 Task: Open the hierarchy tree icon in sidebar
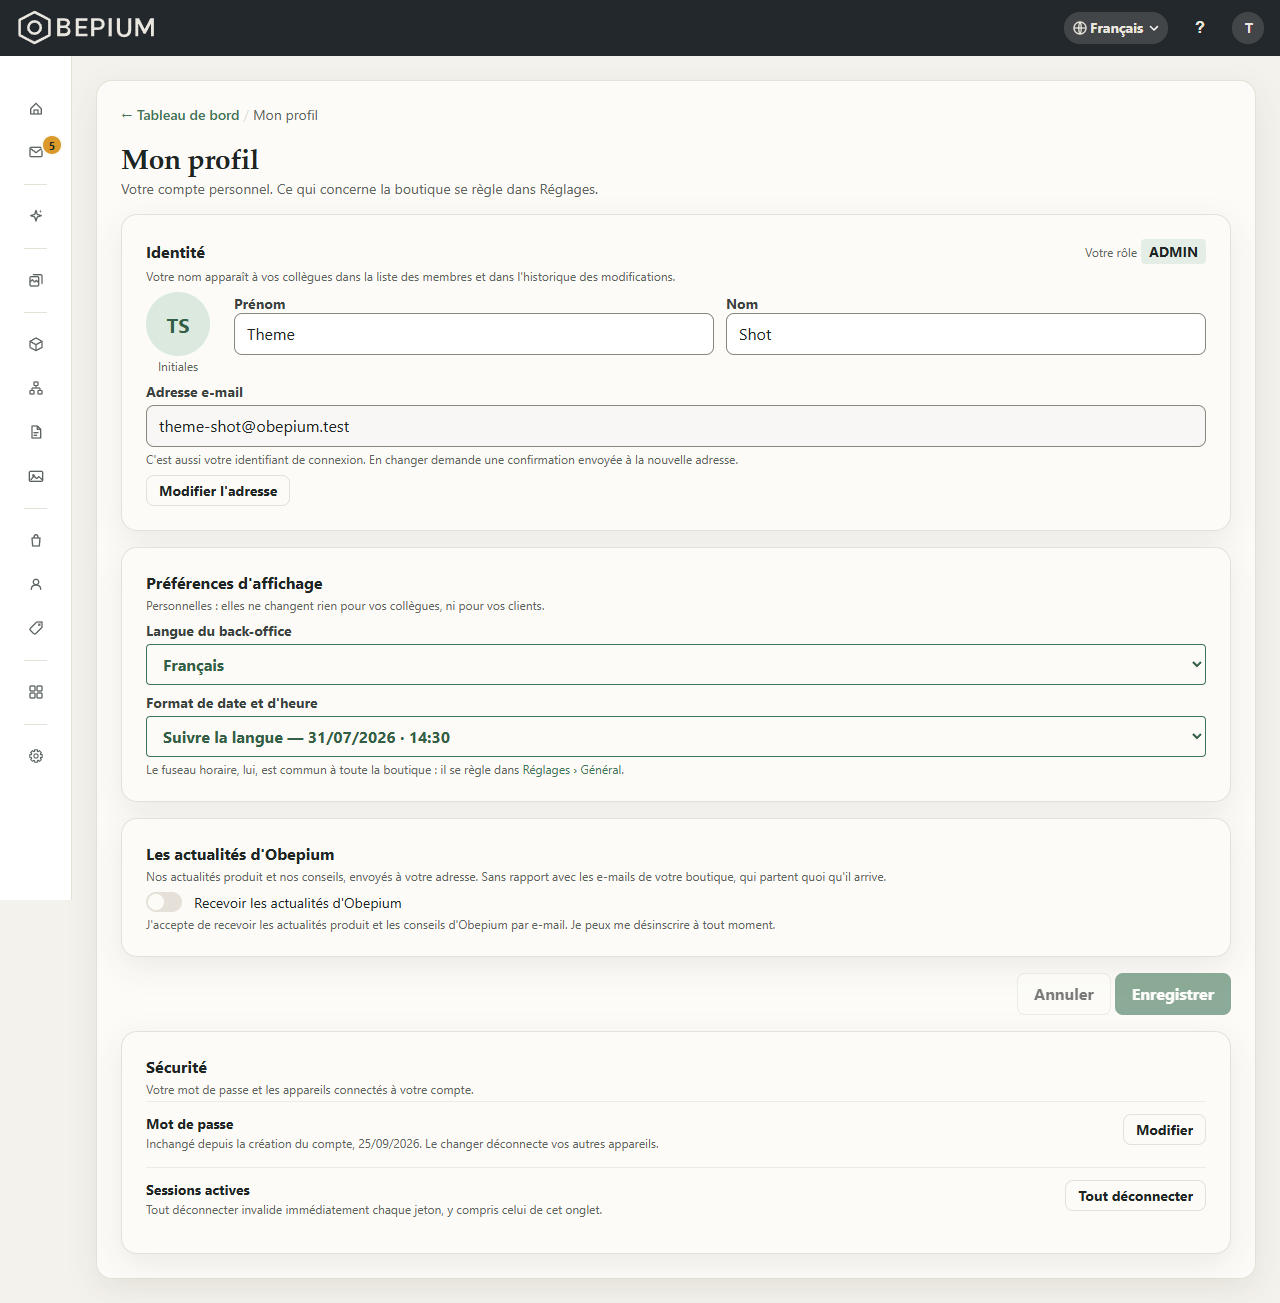click(36, 388)
